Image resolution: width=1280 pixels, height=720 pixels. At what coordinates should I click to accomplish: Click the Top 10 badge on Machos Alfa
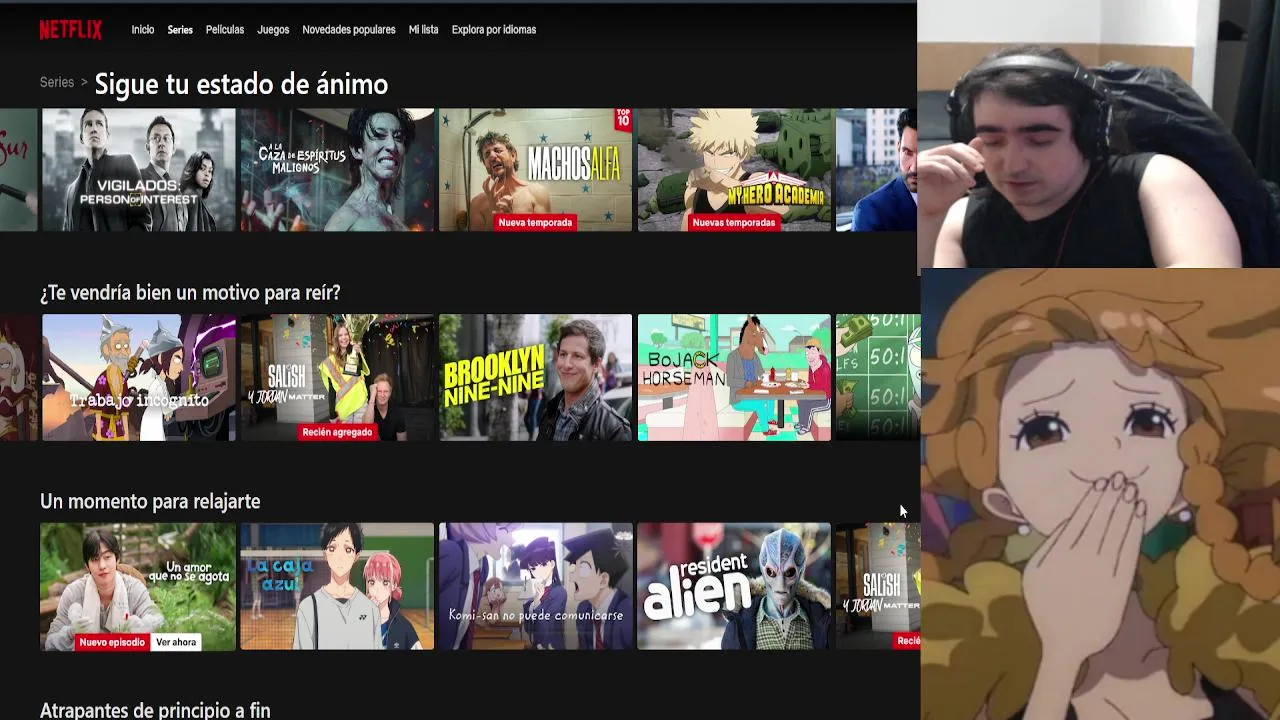(x=623, y=119)
